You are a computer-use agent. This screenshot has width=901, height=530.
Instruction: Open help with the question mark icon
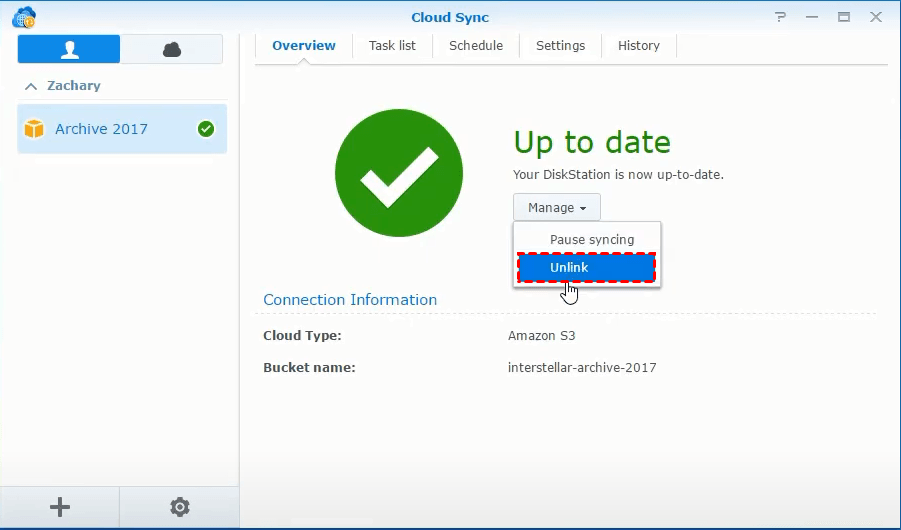pos(780,17)
